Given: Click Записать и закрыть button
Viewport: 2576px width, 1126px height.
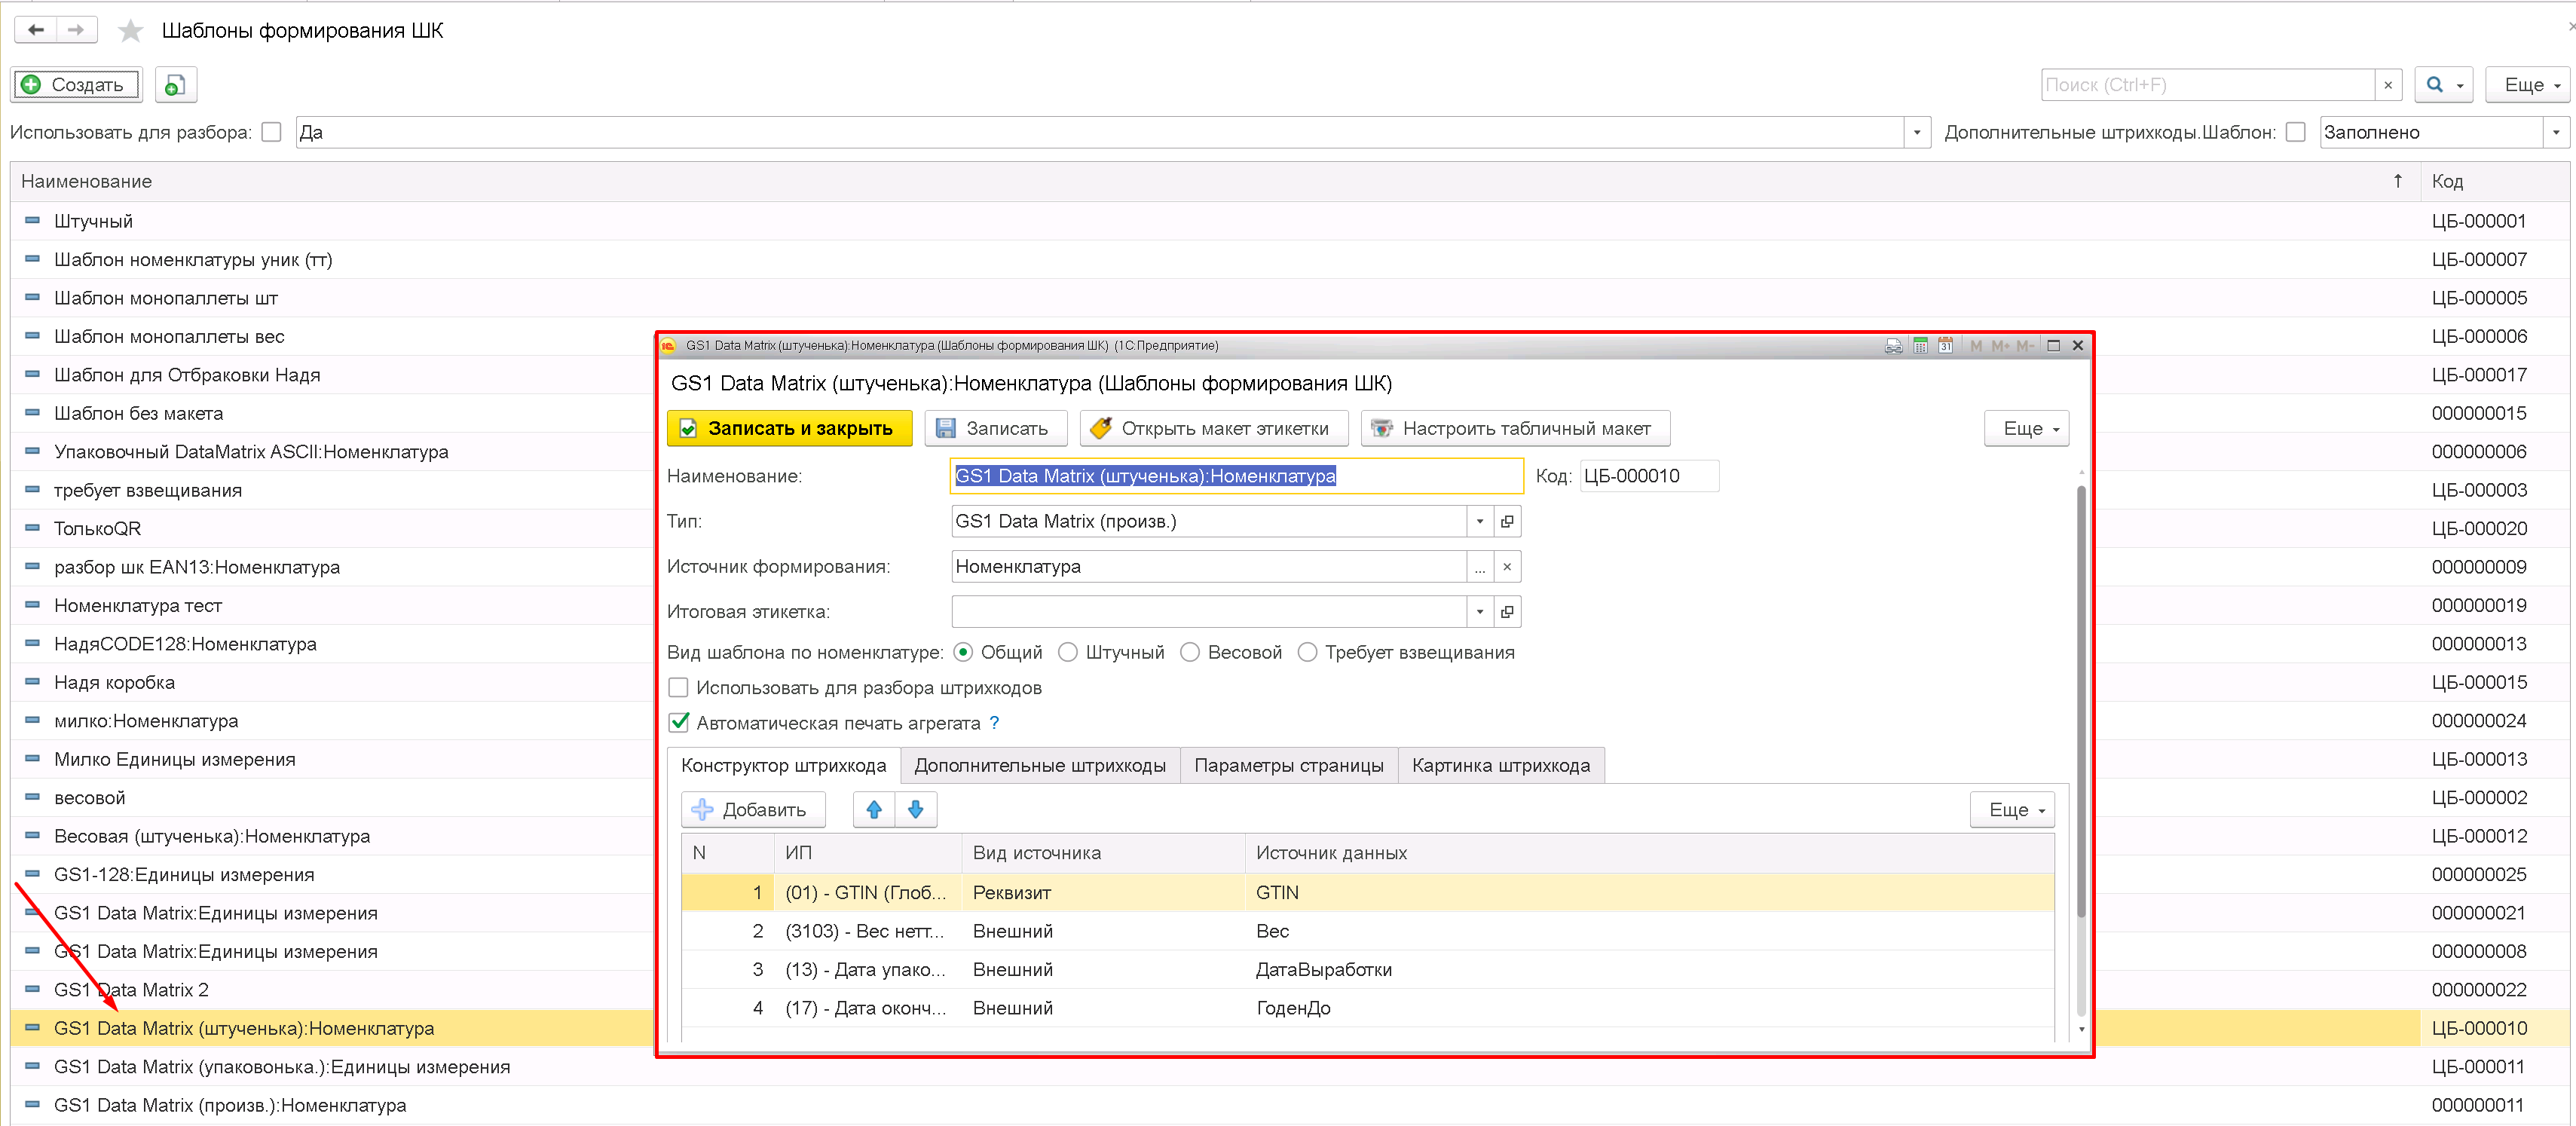Looking at the screenshot, I should click(x=790, y=429).
